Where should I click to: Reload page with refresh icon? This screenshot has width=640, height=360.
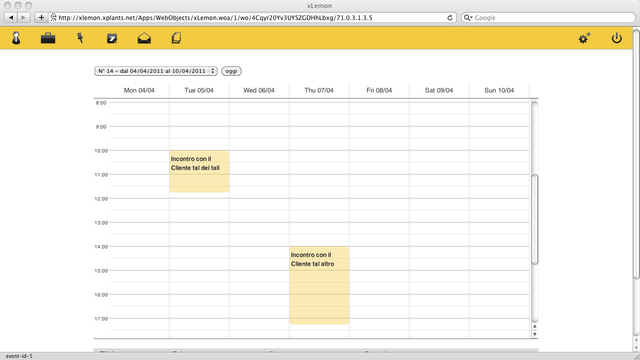click(x=450, y=18)
